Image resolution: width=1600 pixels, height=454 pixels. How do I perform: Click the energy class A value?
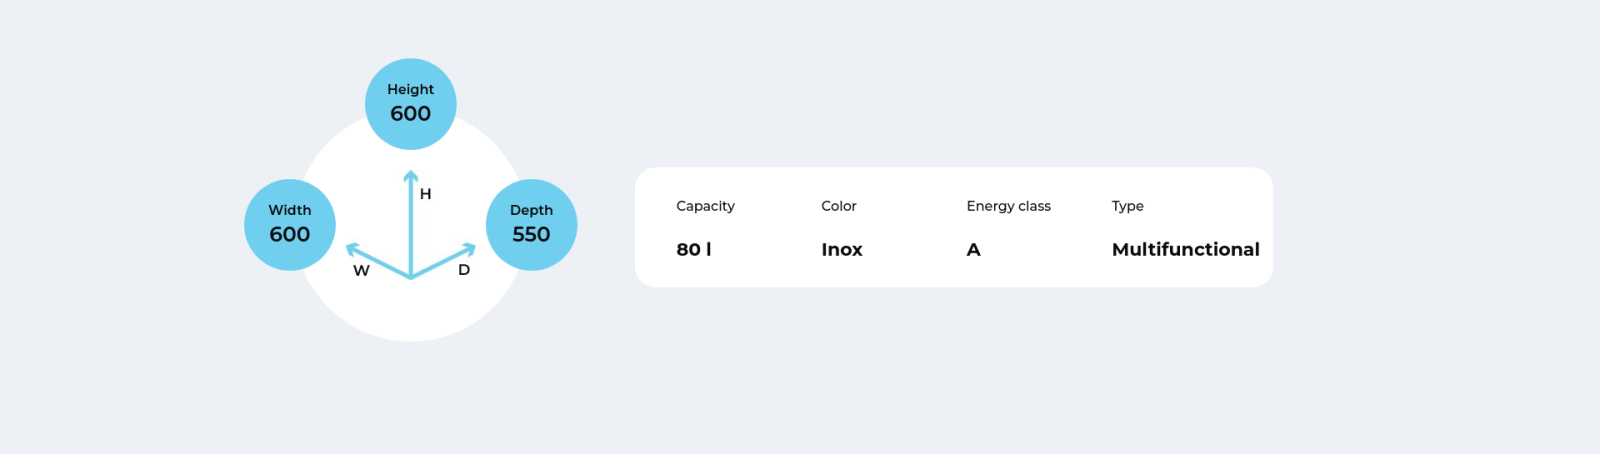pyautogui.click(x=973, y=249)
